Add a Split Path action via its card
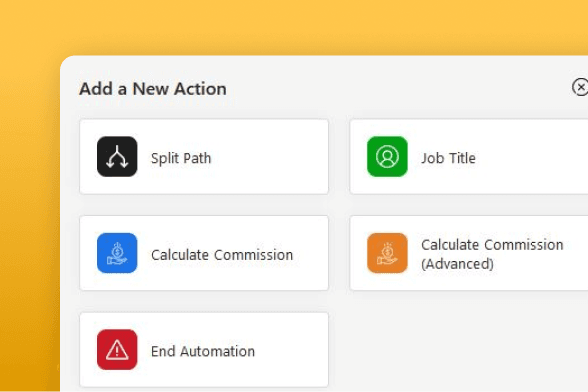The height and width of the screenshot is (392, 588). click(x=204, y=156)
